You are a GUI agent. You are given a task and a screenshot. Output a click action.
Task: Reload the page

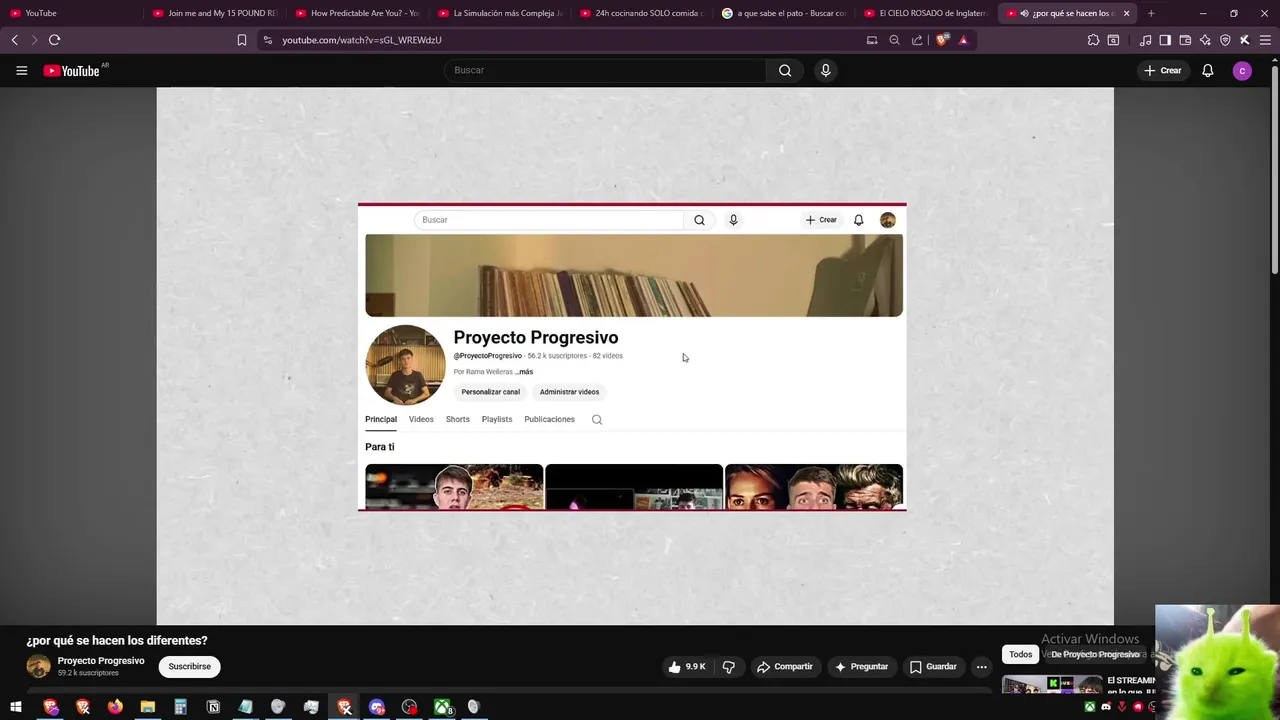pos(54,40)
